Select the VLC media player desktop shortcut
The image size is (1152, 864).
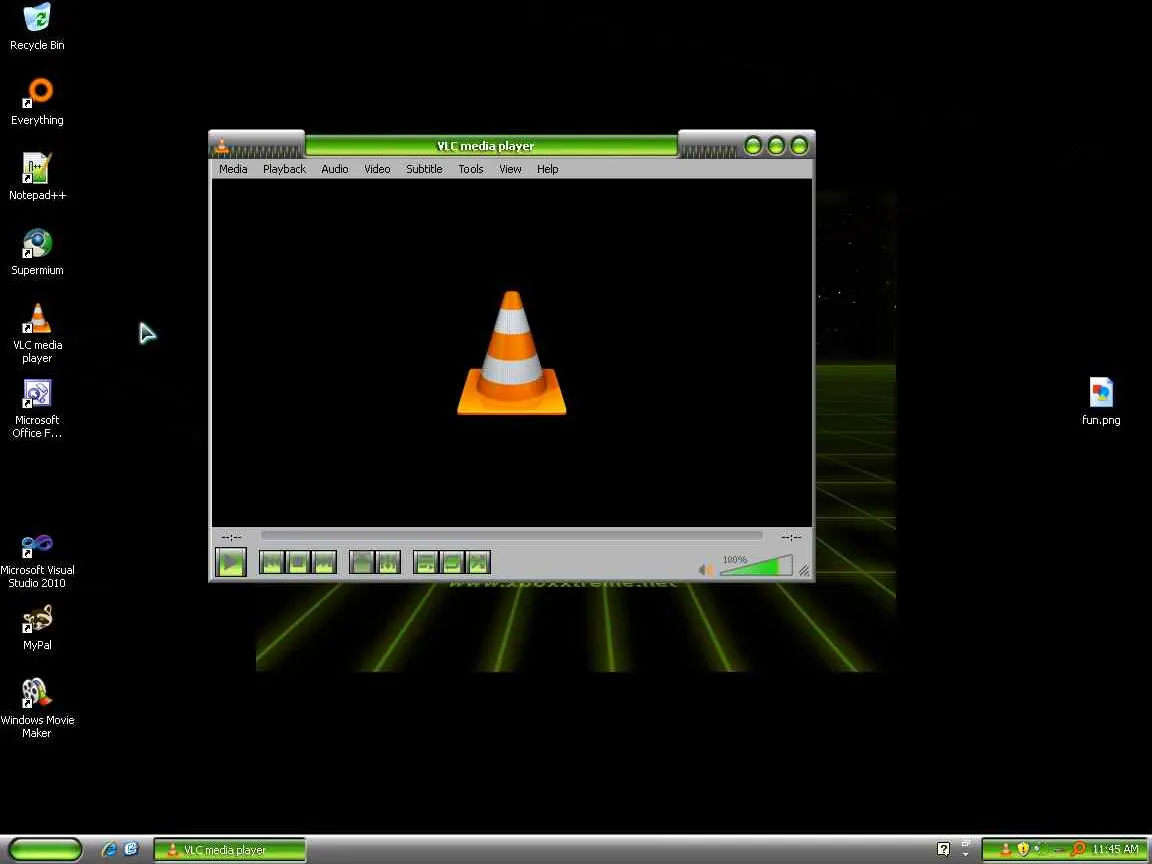coord(37,334)
